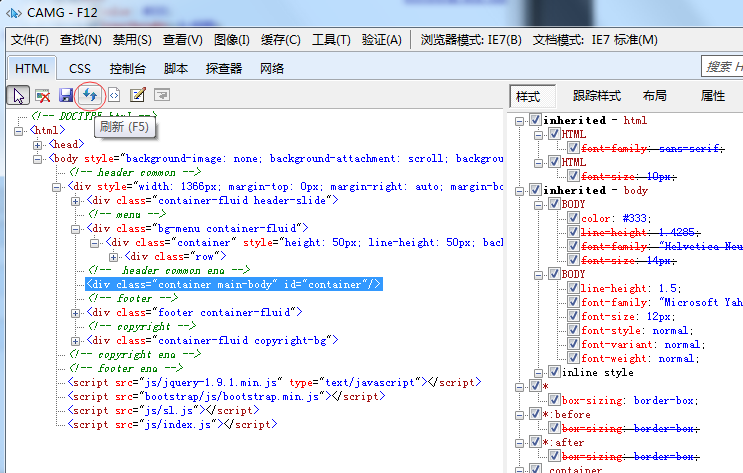Click the 搜索 HTML search box
The width and height of the screenshot is (743, 473).
pos(722,66)
